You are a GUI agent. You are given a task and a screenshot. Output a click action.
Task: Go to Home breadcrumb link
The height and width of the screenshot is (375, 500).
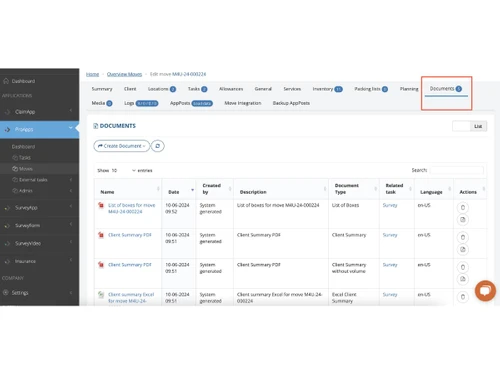(x=92, y=74)
